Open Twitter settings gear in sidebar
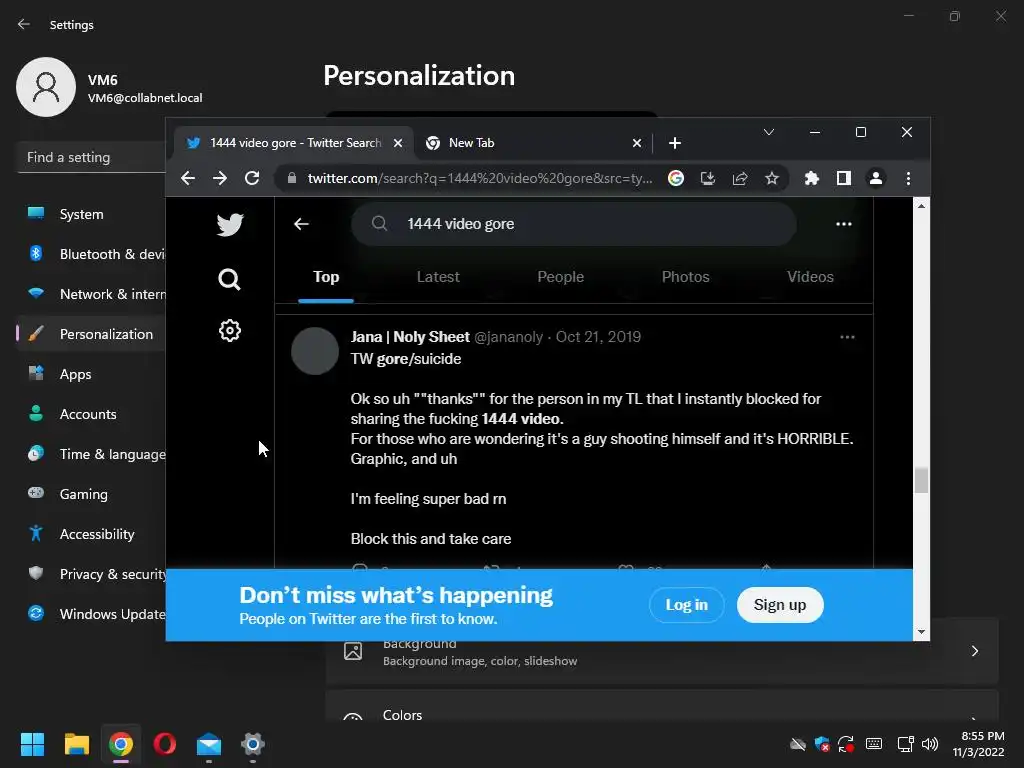This screenshot has height=768, width=1024. point(230,330)
